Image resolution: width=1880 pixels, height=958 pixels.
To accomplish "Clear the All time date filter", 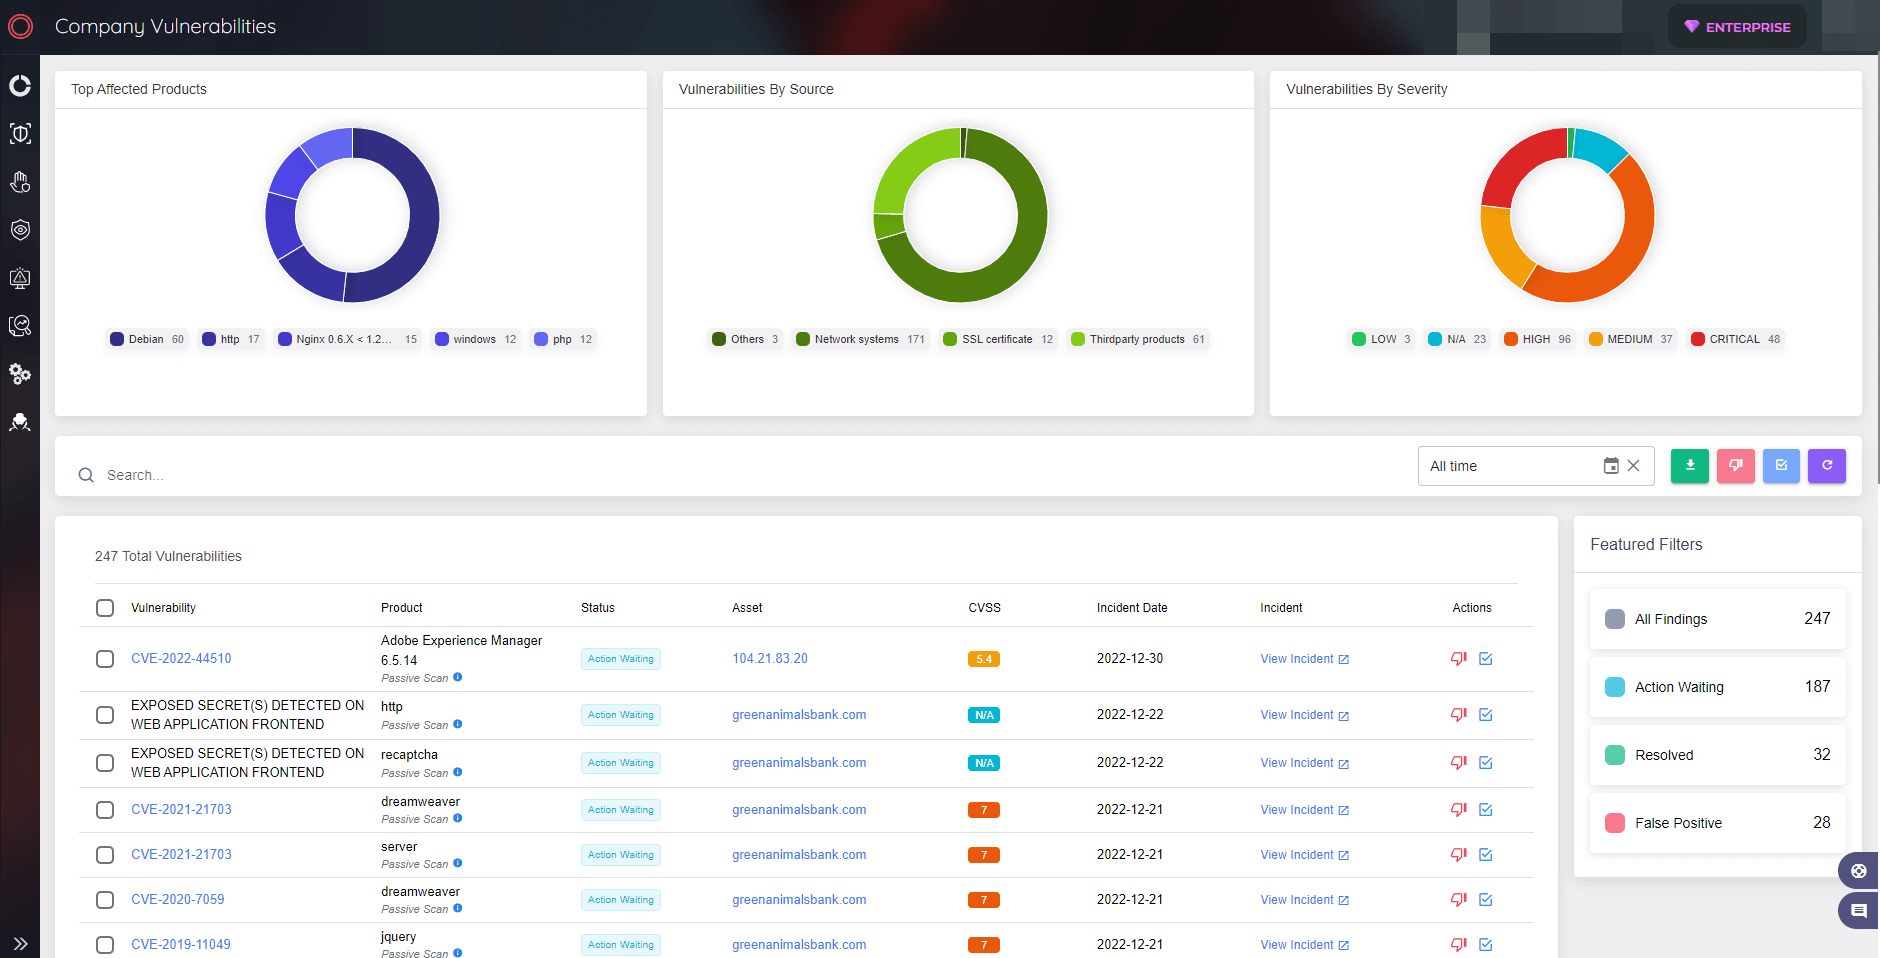I will tap(1633, 466).
